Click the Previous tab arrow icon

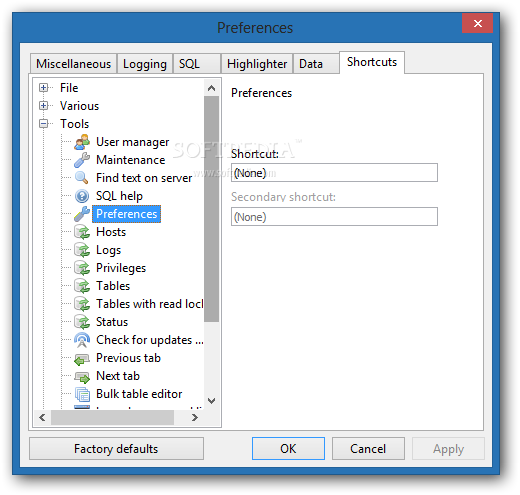click(82, 359)
